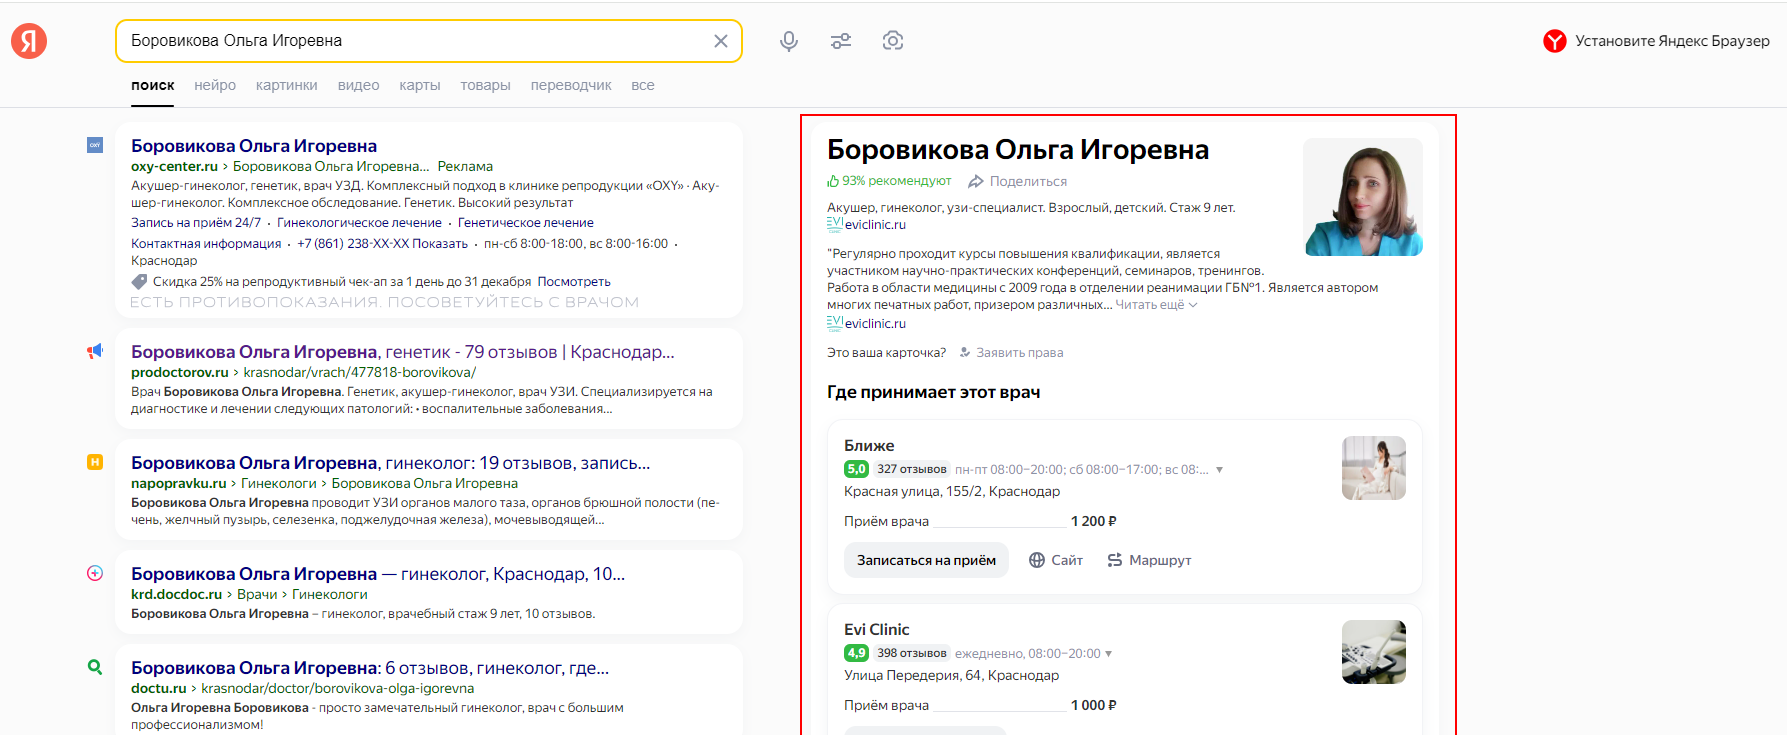Viewport: 1787px width, 735px height.
Task: Start voice search with microphone icon
Action: 789,41
